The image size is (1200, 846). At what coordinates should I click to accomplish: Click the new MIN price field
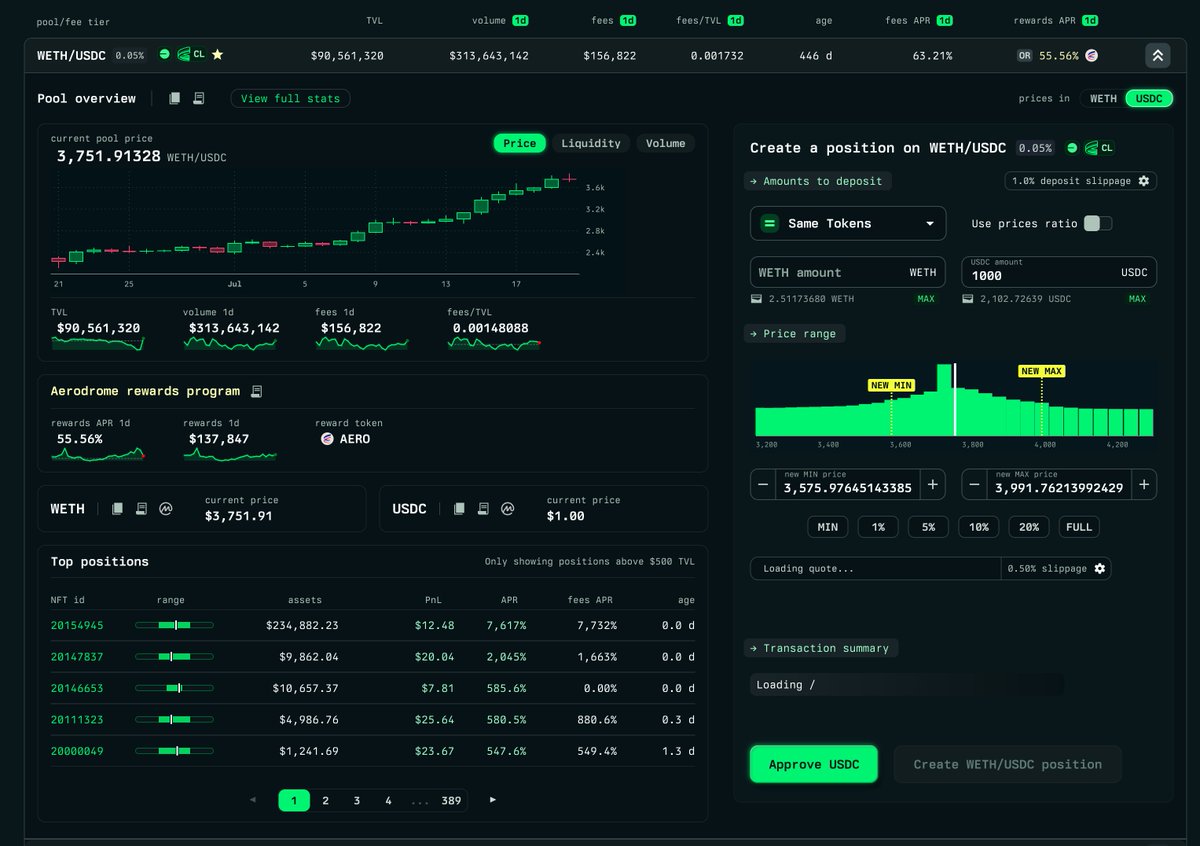coord(848,485)
